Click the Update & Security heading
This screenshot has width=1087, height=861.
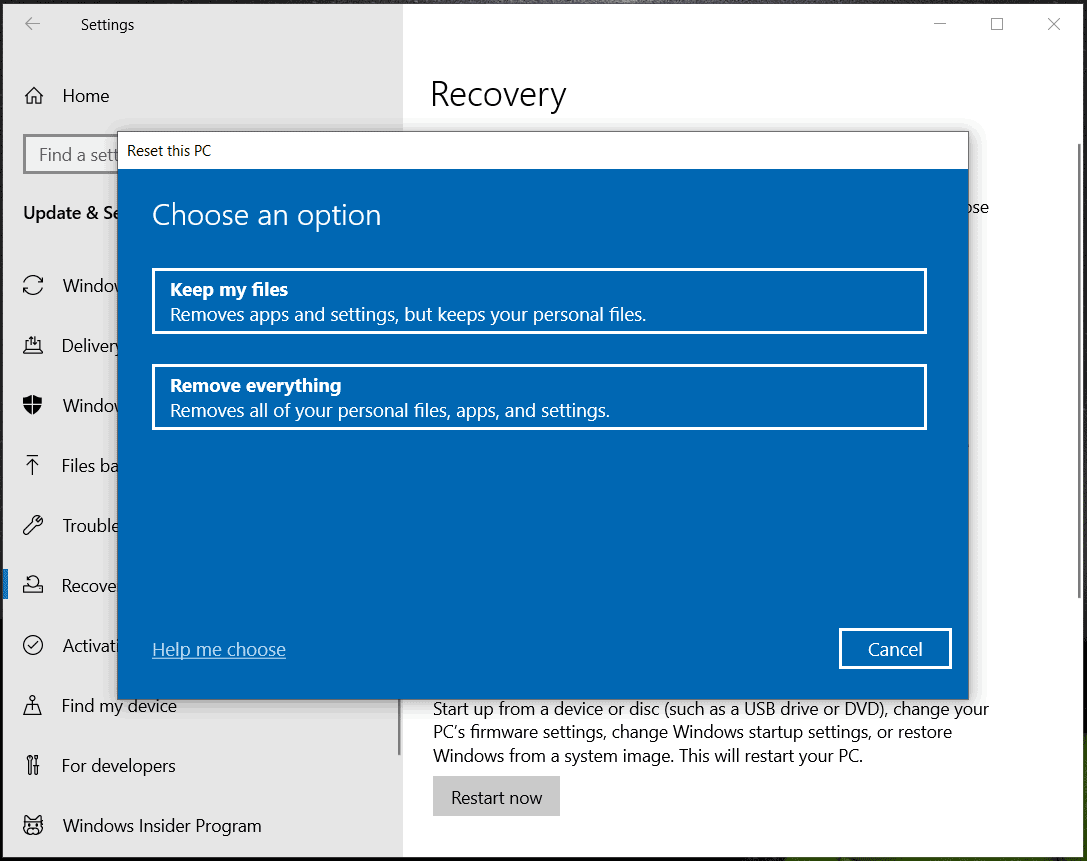(72, 213)
